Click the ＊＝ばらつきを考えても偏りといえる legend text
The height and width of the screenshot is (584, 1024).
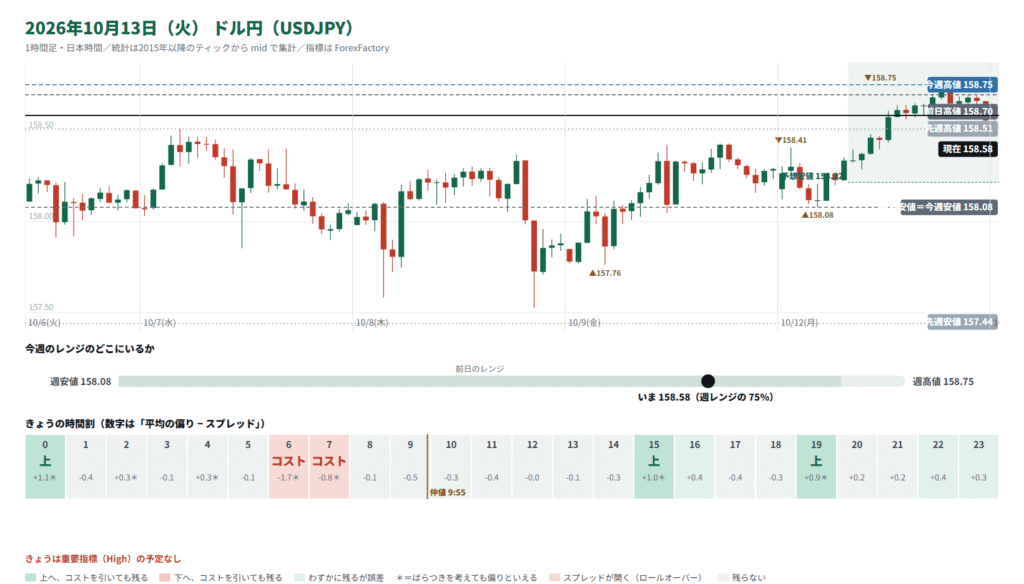(x=466, y=577)
